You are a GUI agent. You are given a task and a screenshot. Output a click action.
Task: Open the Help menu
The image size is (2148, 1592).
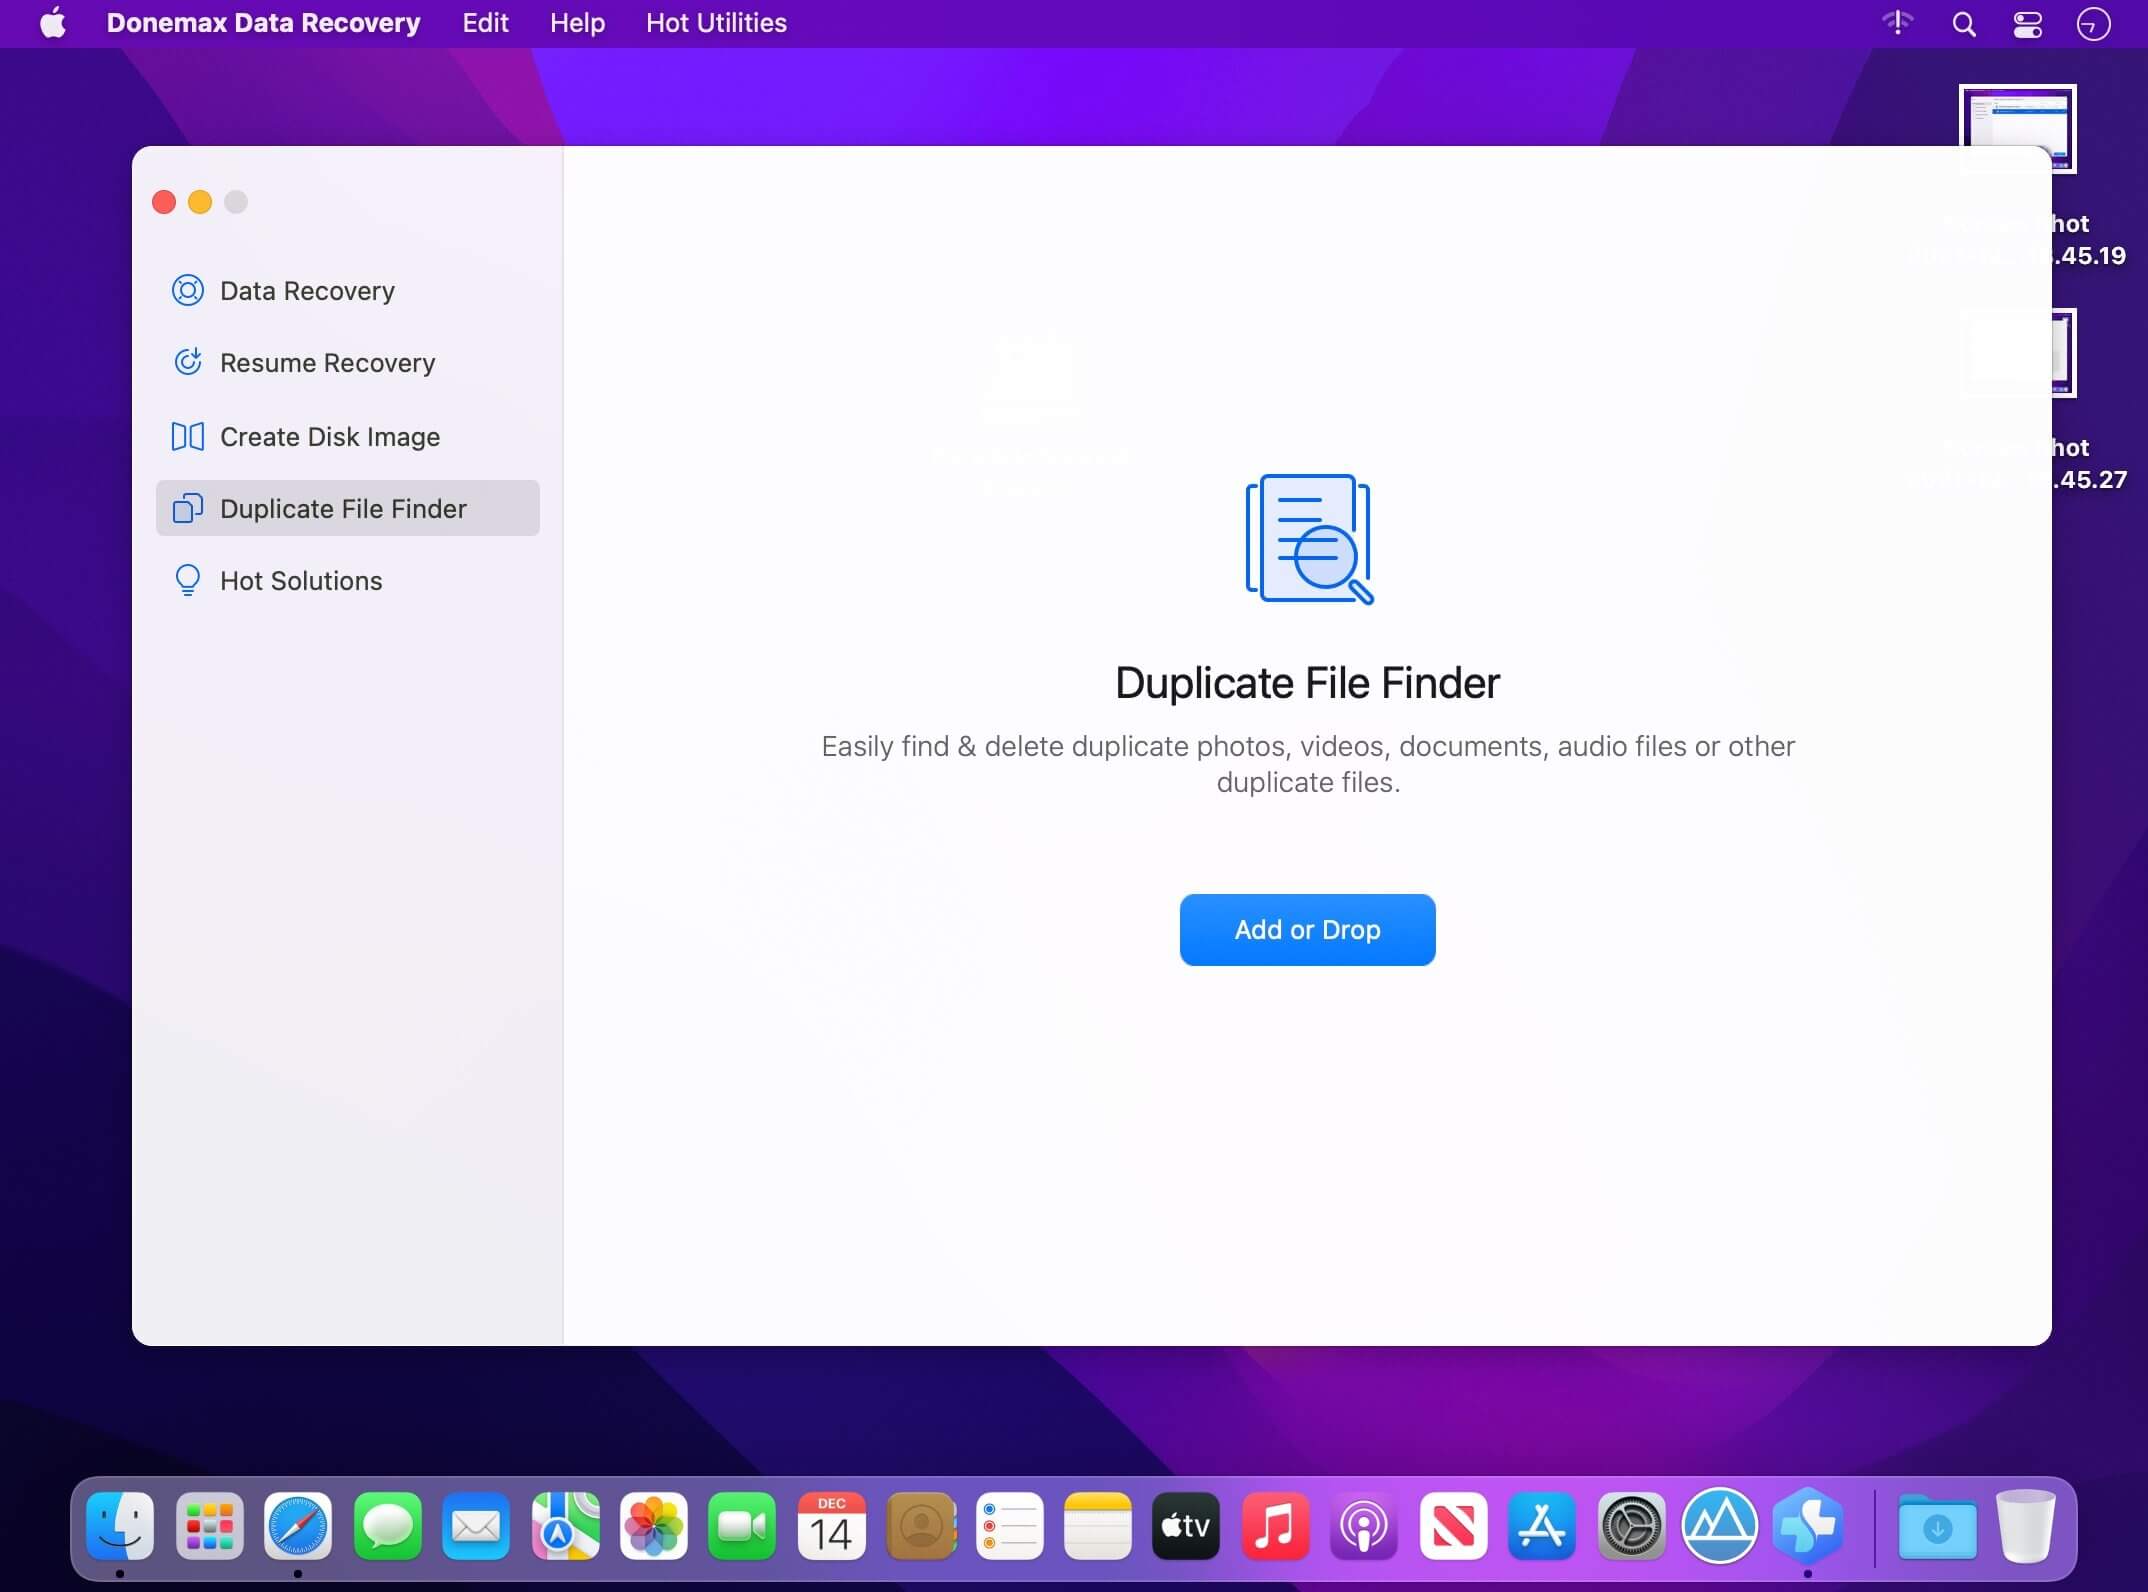[577, 23]
